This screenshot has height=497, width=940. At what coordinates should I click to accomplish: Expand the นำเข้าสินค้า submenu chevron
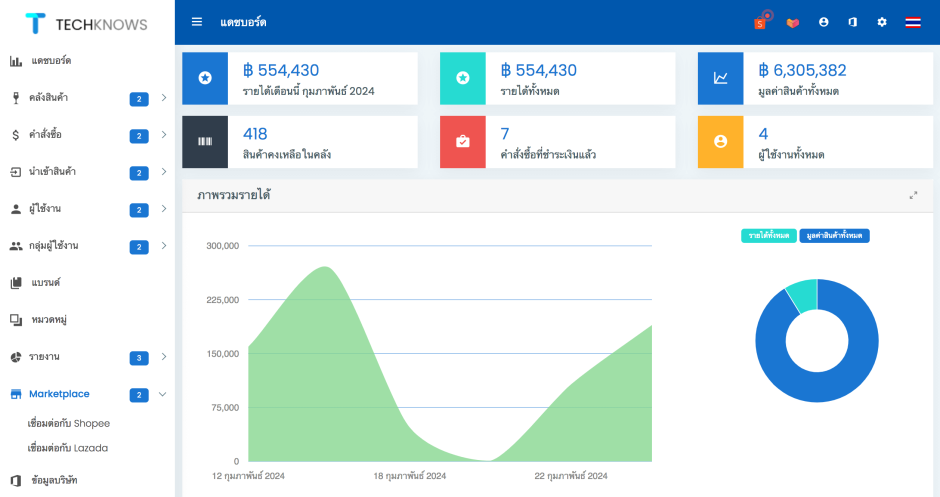[x=164, y=172]
